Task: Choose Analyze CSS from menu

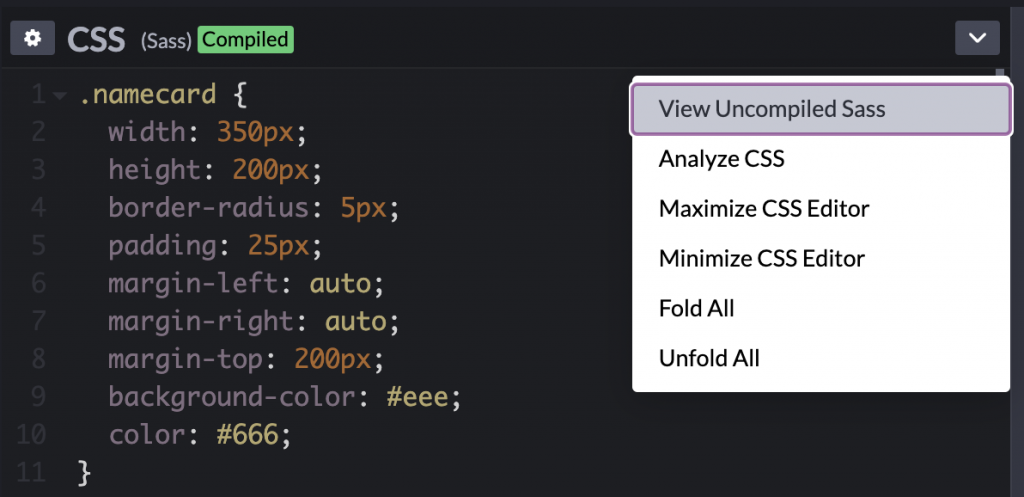Action: tap(721, 159)
